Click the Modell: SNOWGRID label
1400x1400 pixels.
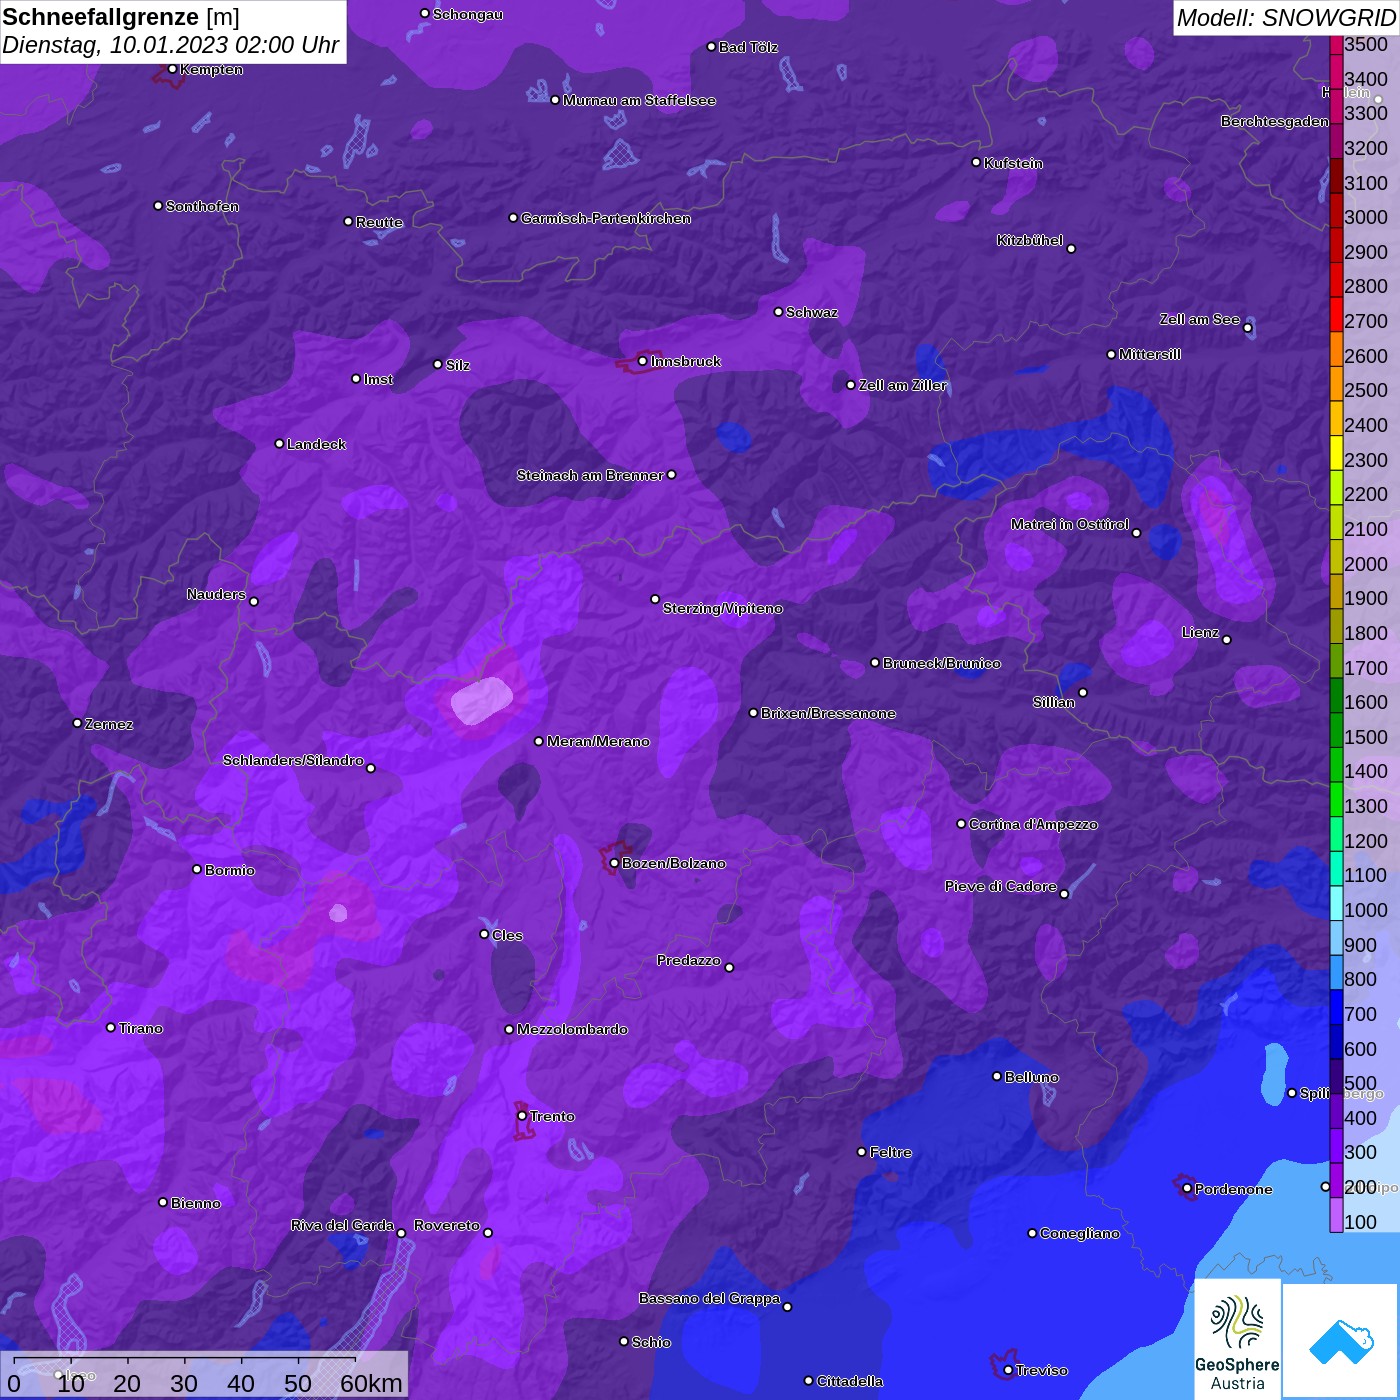tap(1285, 17)
